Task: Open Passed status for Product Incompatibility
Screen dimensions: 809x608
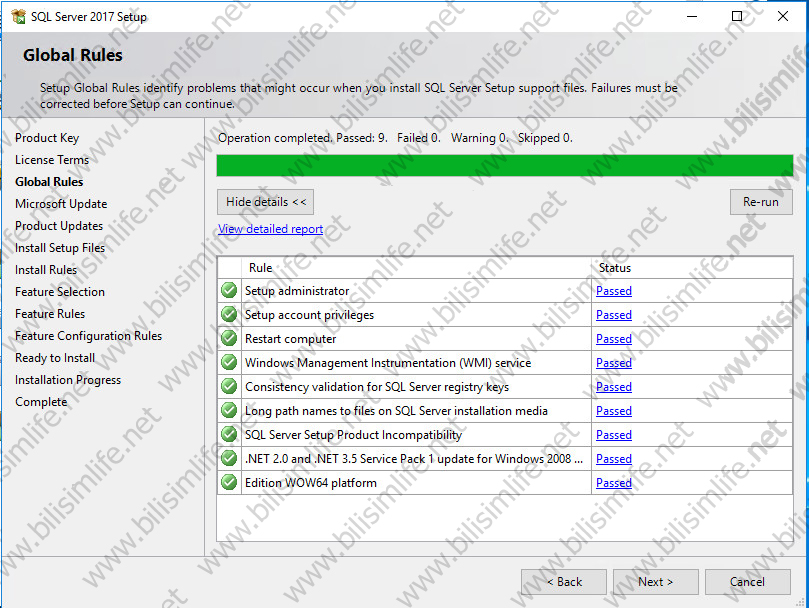Action: [613, 435]
